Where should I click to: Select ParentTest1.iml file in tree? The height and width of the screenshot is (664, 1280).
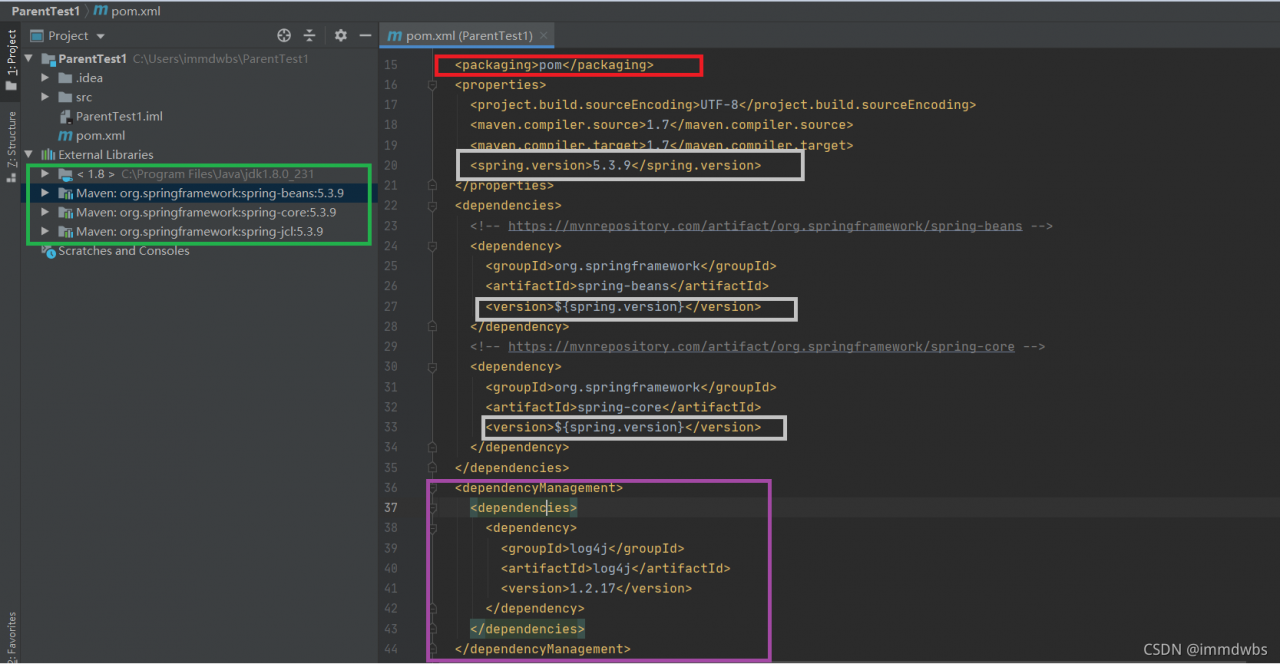tap(118, 116)
